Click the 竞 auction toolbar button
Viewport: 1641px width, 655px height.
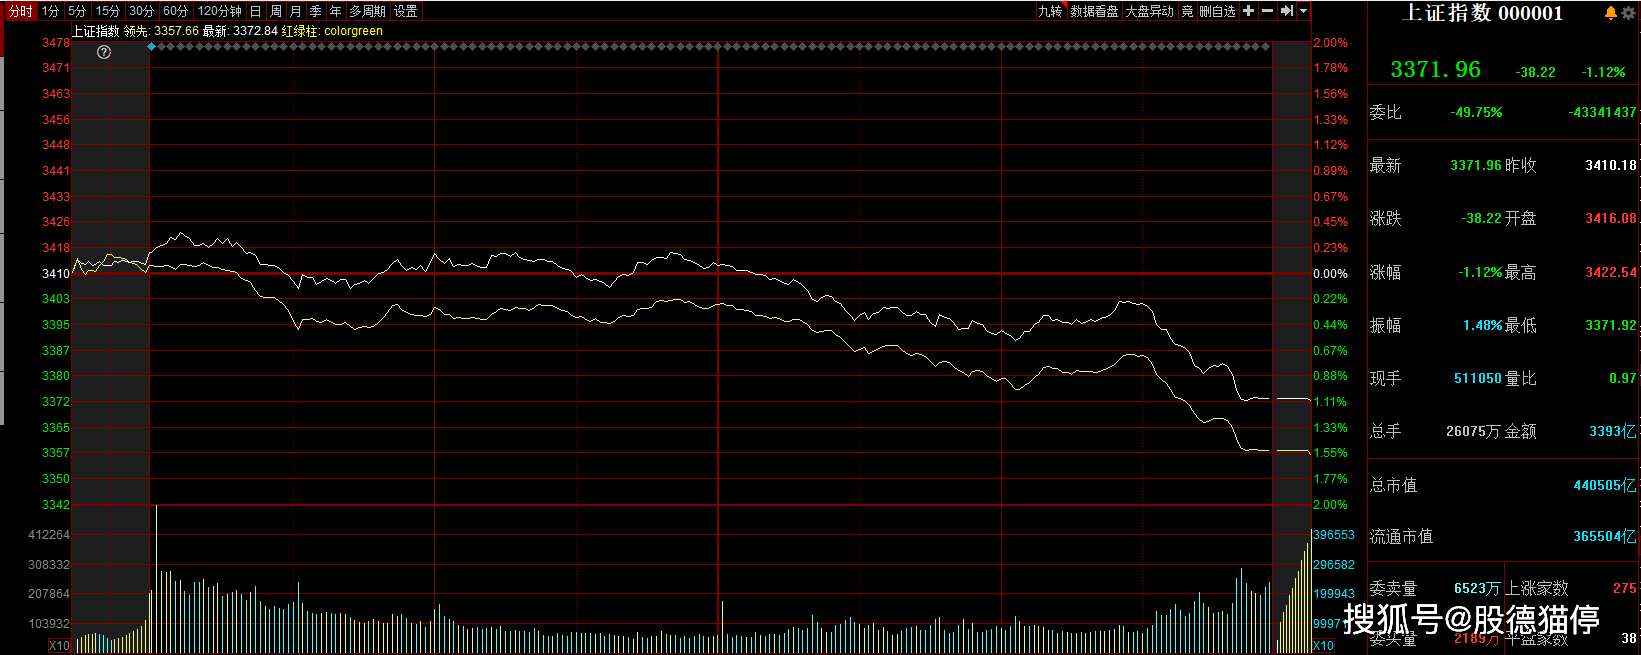coord(1187,11)
